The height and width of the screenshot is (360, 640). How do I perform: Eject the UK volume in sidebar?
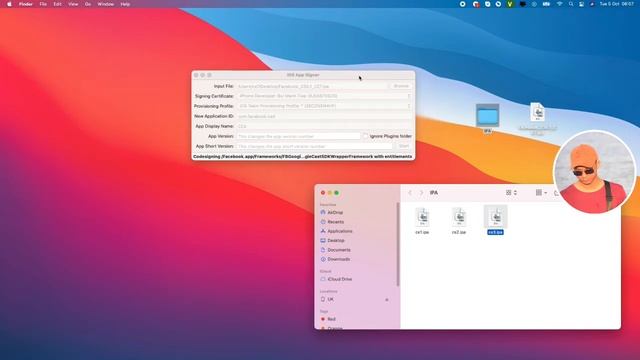[387, 300]
